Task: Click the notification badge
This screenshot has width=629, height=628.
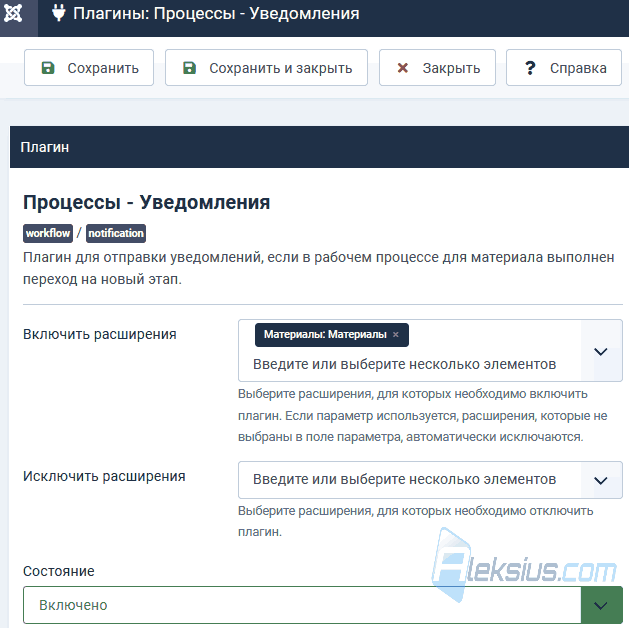Action: 116,233
